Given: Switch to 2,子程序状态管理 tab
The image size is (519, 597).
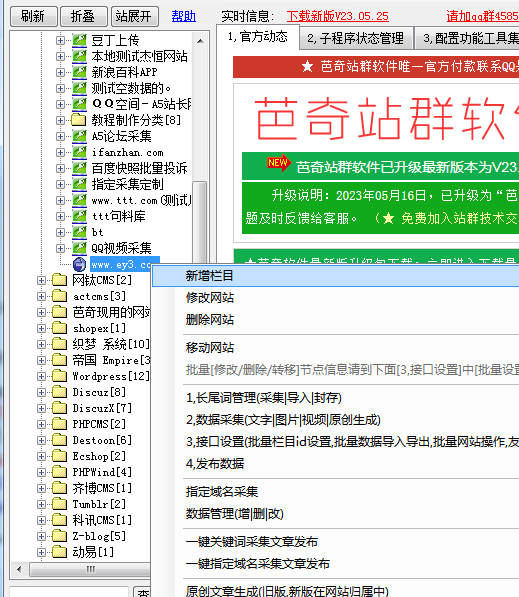Looking at the screenshot, I should [x=356, y=38].
